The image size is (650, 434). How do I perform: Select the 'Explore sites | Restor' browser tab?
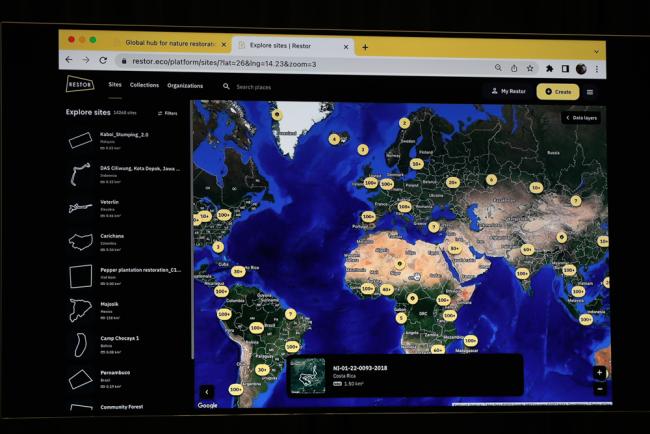tap(293, 46)
